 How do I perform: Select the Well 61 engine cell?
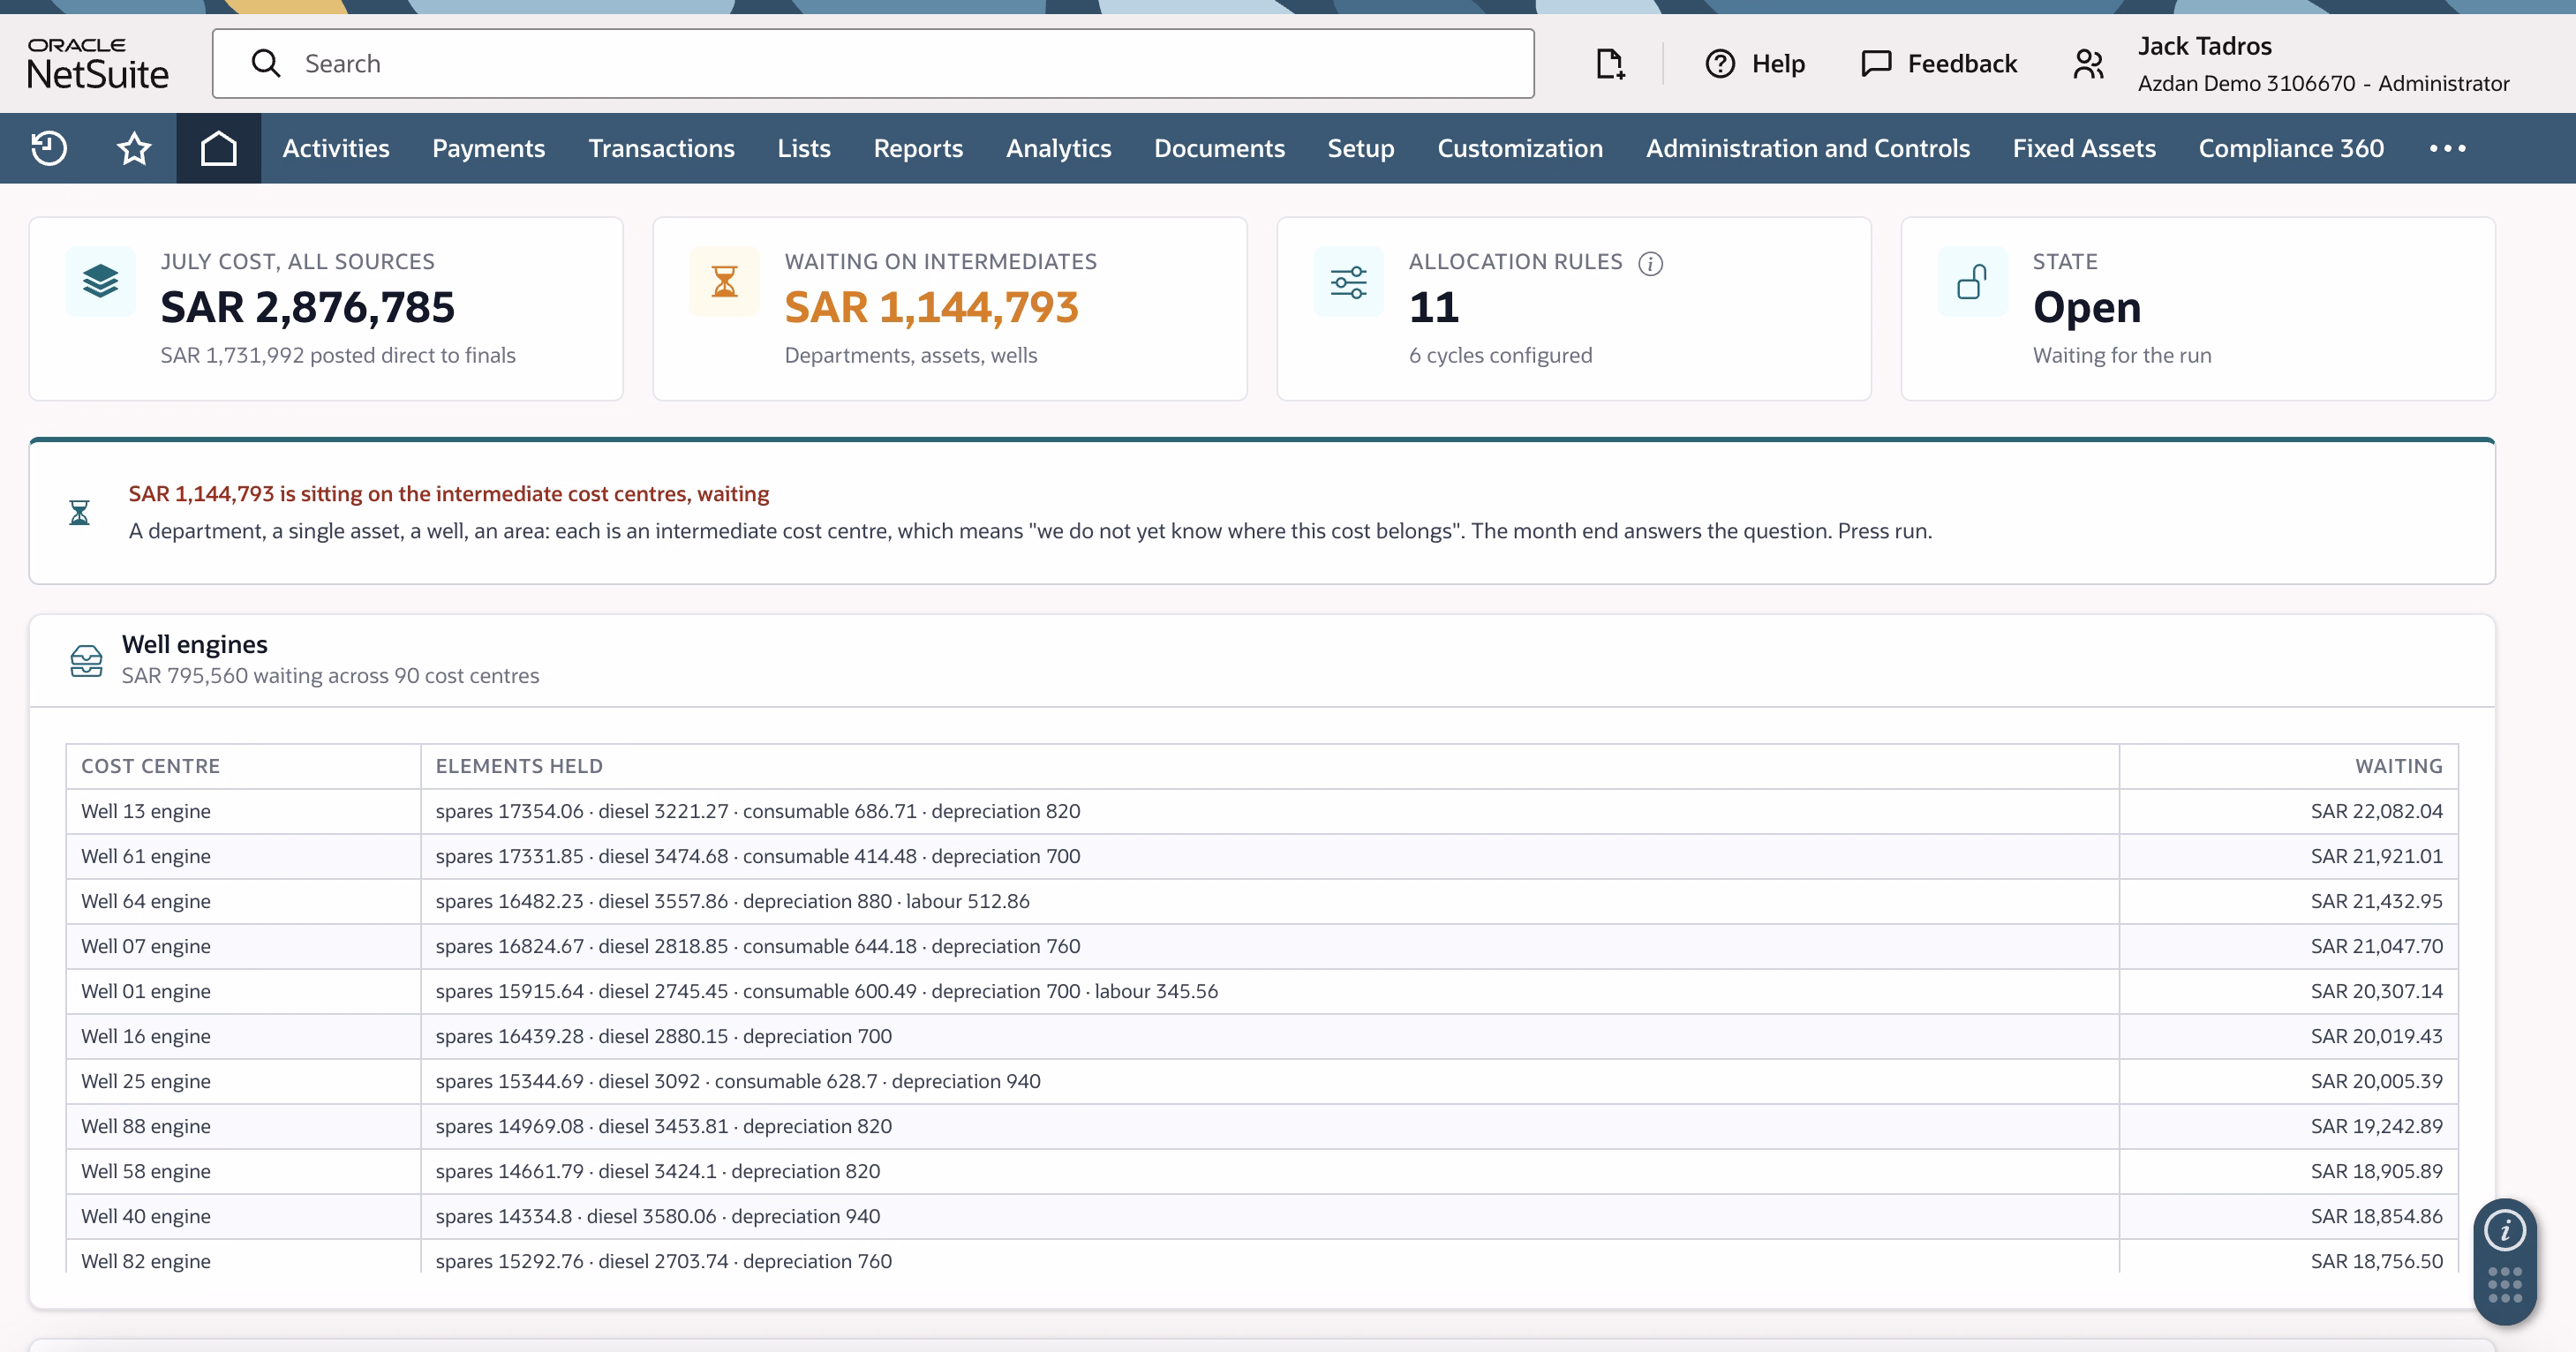coord(243,856)
